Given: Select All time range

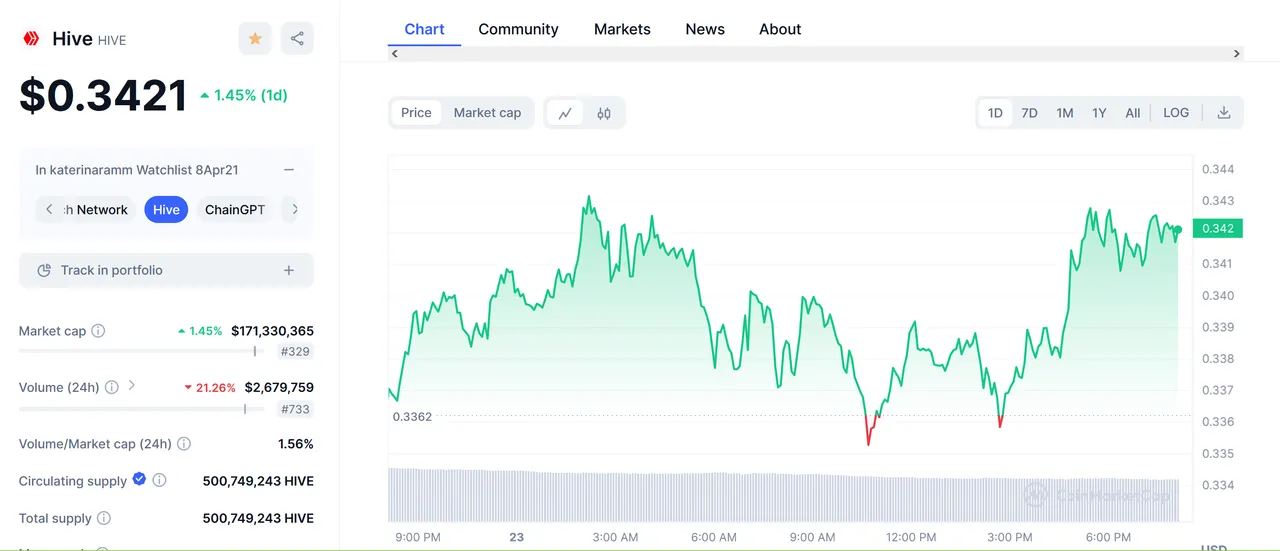Looking at the screenshot, I should pos(1132,113).
